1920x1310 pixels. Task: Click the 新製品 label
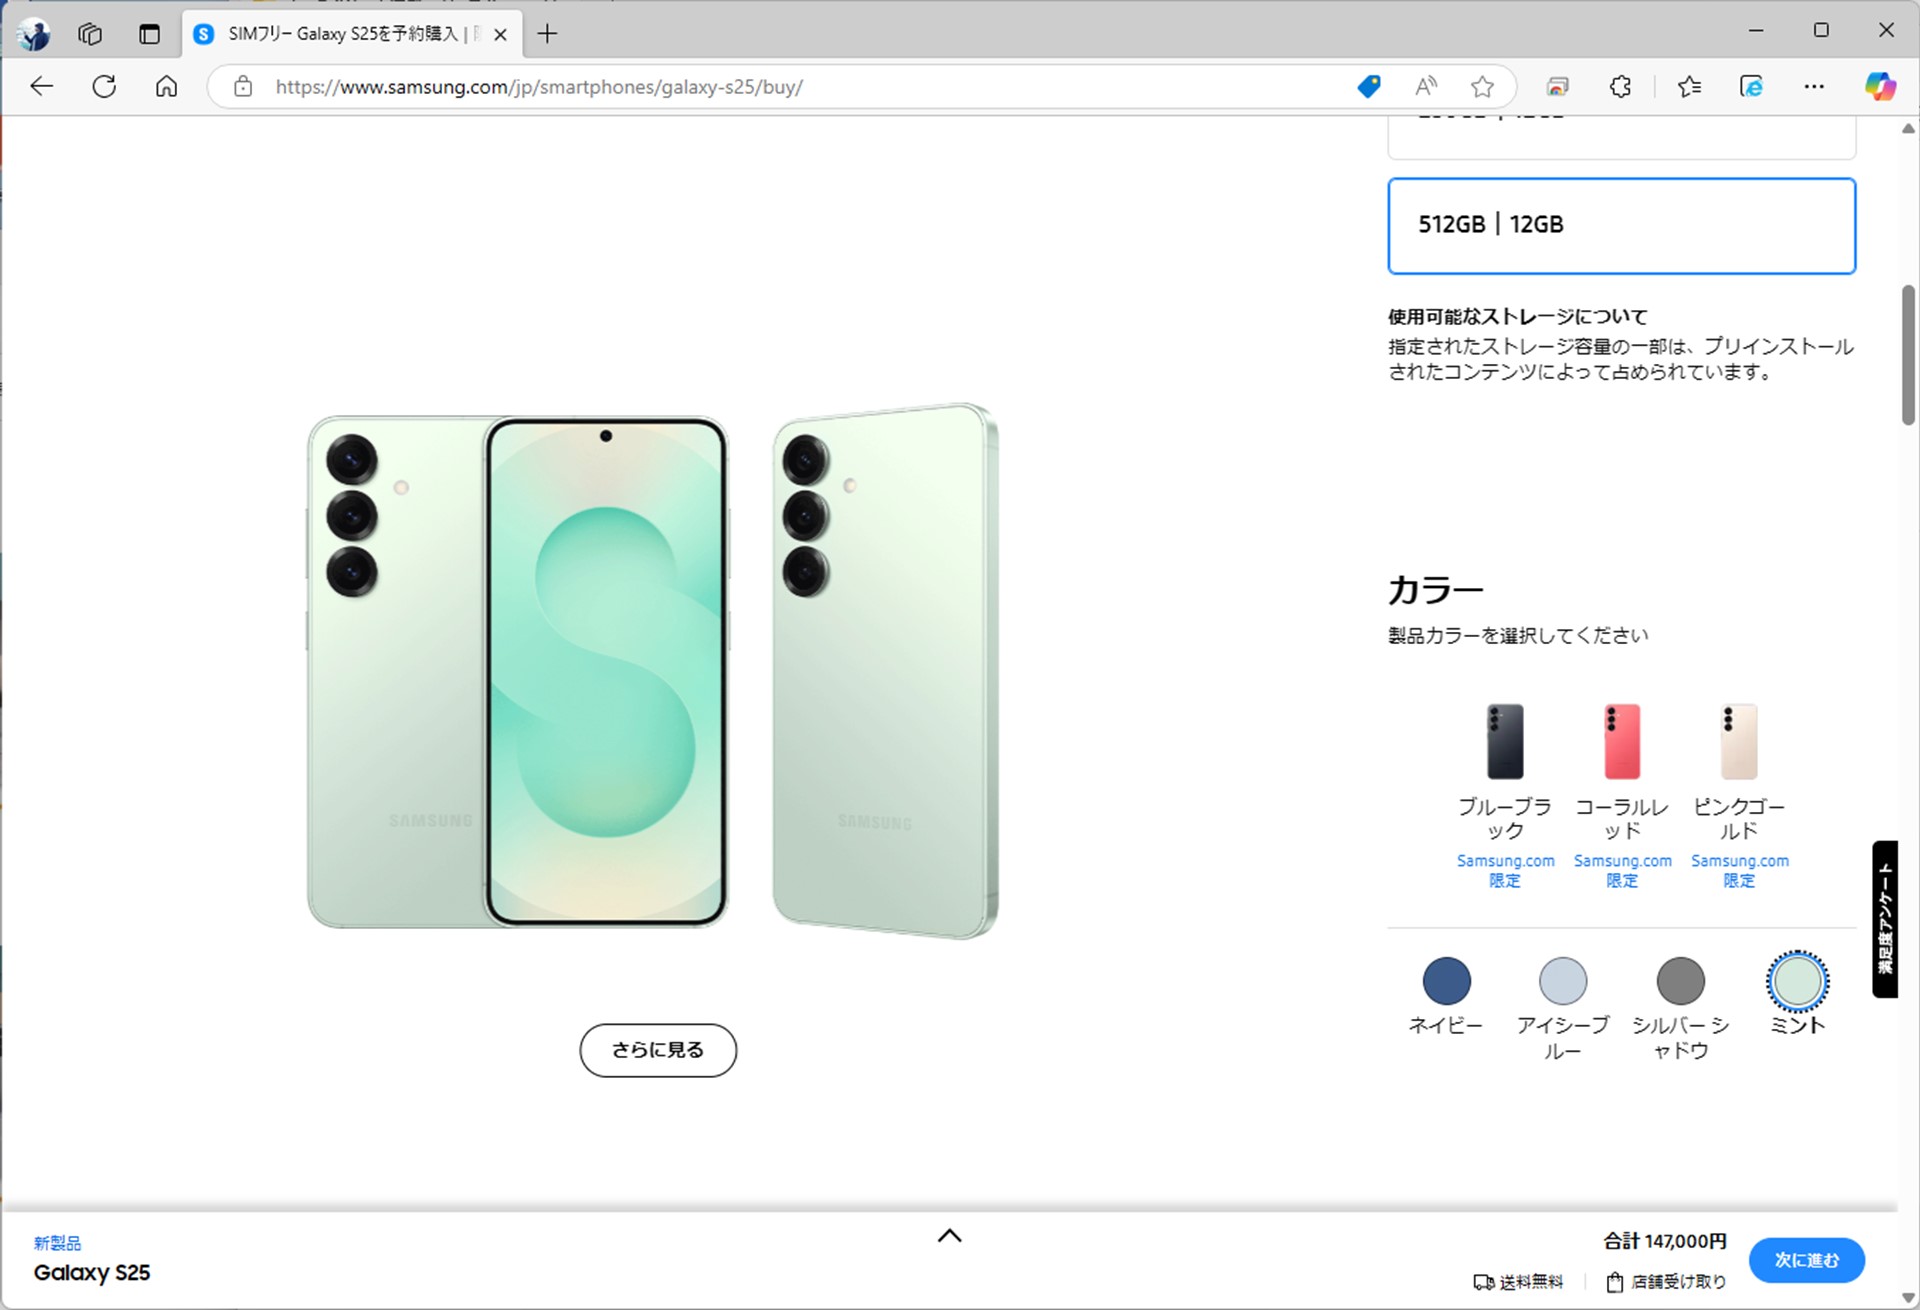pyautogui.click(x=57, y=1243)
